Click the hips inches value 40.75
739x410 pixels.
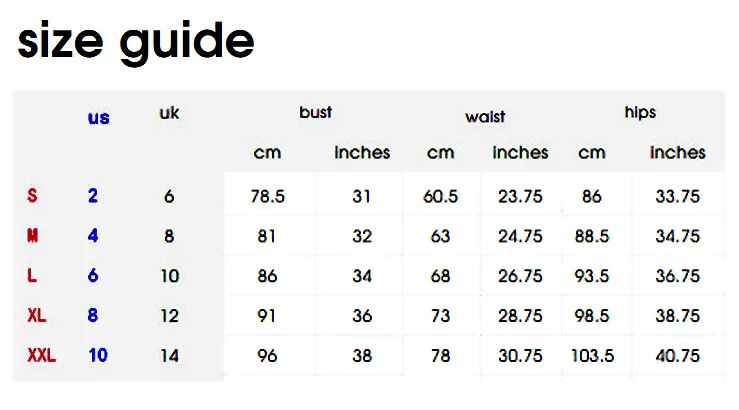(677, 355)
